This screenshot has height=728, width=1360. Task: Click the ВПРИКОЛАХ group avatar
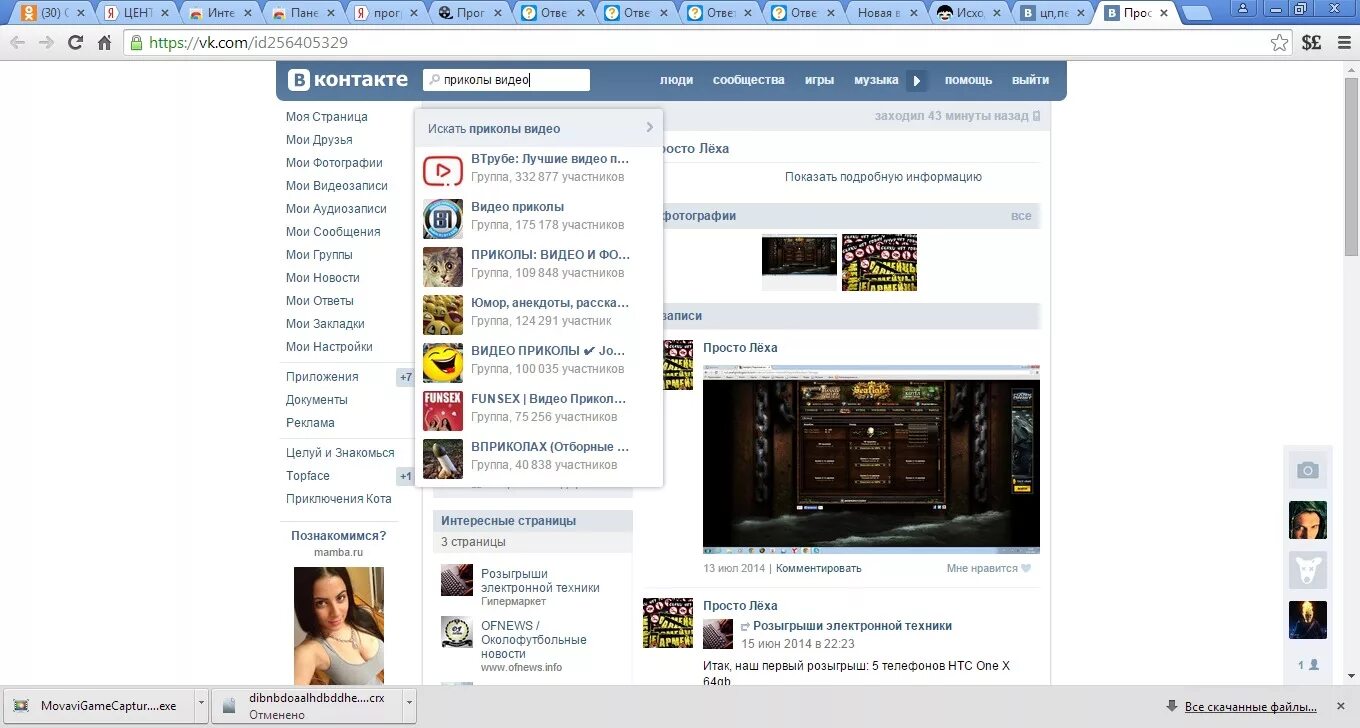pyautogui.click(x=442, y=458)
